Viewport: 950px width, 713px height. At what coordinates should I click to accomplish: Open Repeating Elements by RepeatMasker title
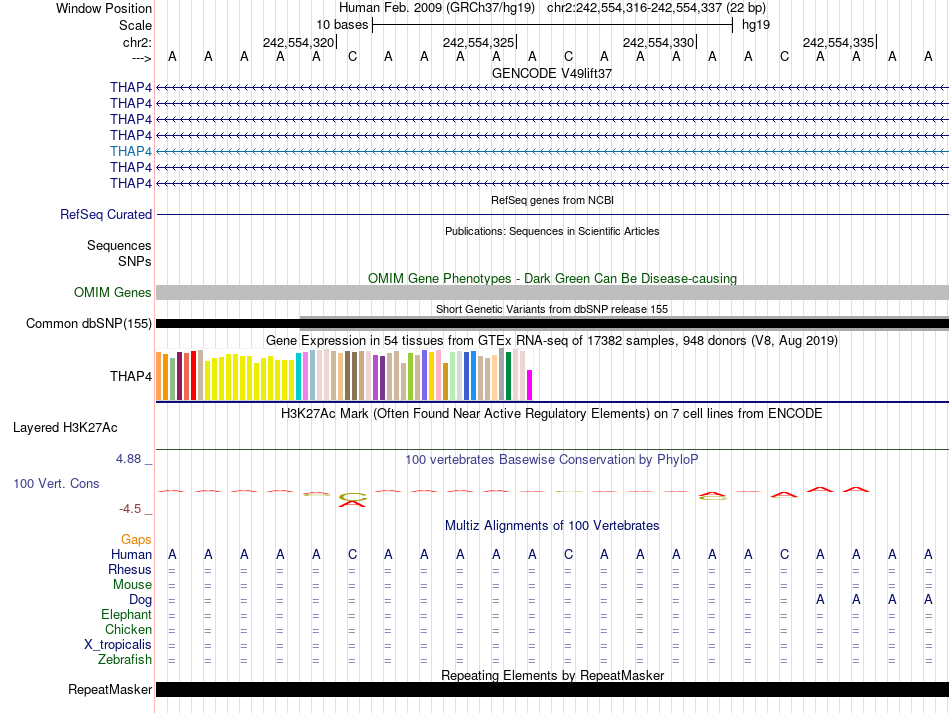pyautogui.click(x=552, y=676)
